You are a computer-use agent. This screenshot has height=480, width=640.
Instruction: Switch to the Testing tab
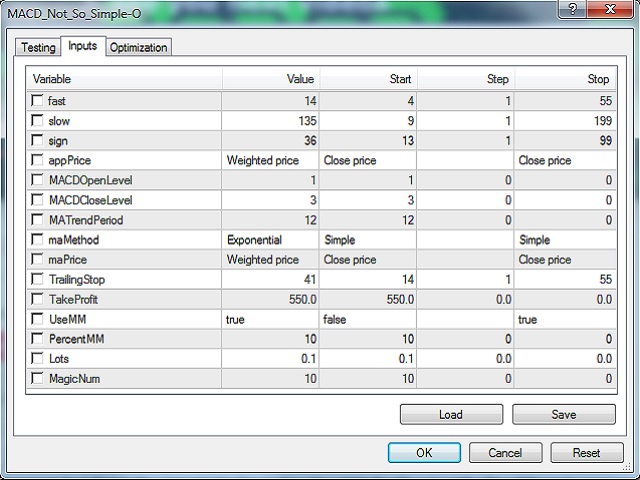[x=38, y=47]
